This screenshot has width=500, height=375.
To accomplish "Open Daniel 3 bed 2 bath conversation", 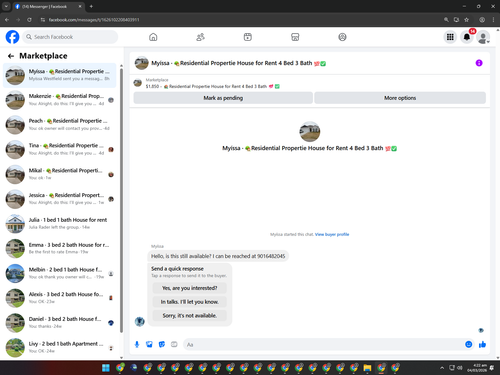I will (x=60, y=323).
